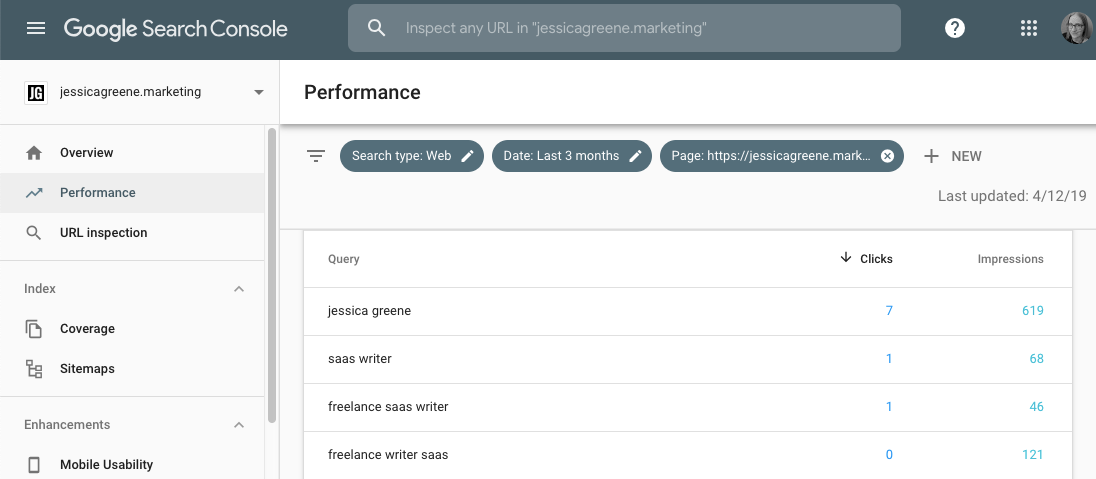Click the Page filter chip text
1096x479 pixels.
coord(771,156)
